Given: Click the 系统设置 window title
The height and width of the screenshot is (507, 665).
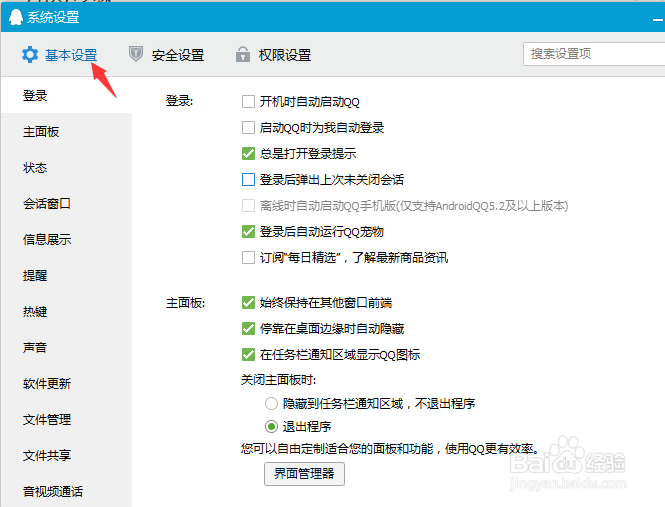Looking at the screenshot, I should (53, 17).
